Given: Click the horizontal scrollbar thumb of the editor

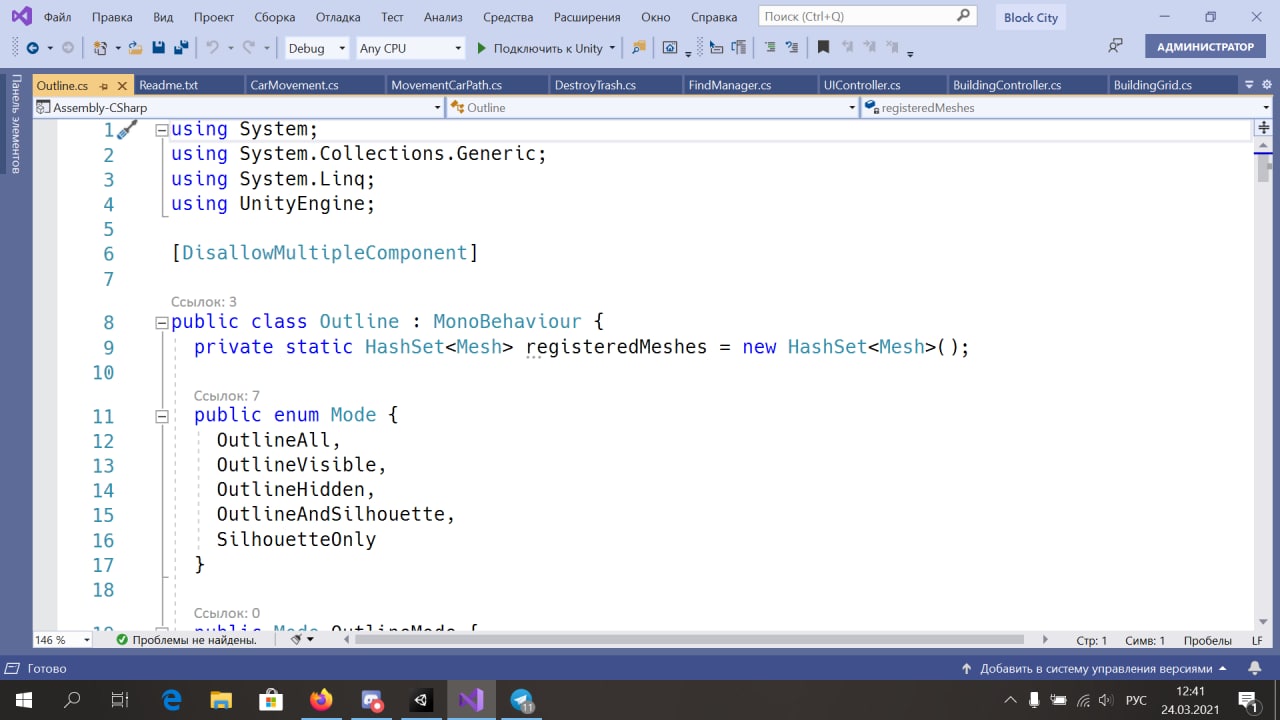Looking at the screenshot, I should point(689,639).
